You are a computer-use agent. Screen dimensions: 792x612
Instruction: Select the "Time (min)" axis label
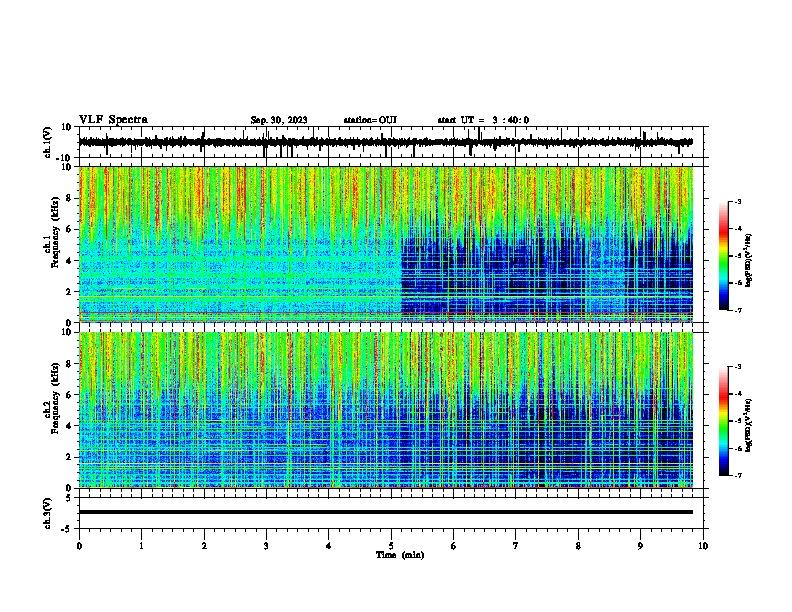click(x=400, y=555)
